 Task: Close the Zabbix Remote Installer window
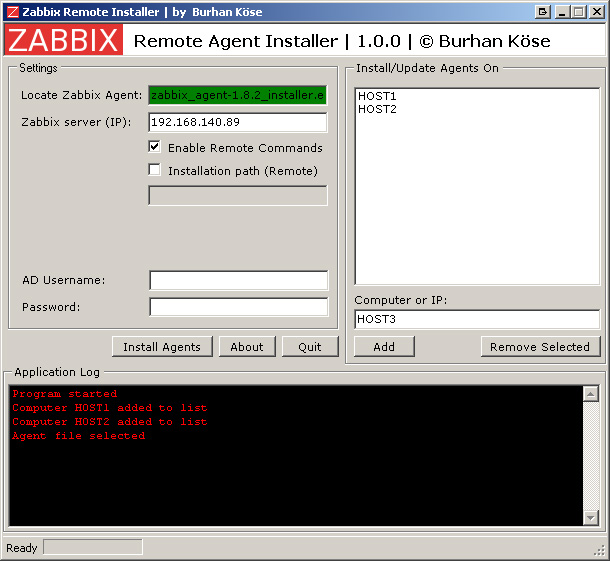[597, 12]
